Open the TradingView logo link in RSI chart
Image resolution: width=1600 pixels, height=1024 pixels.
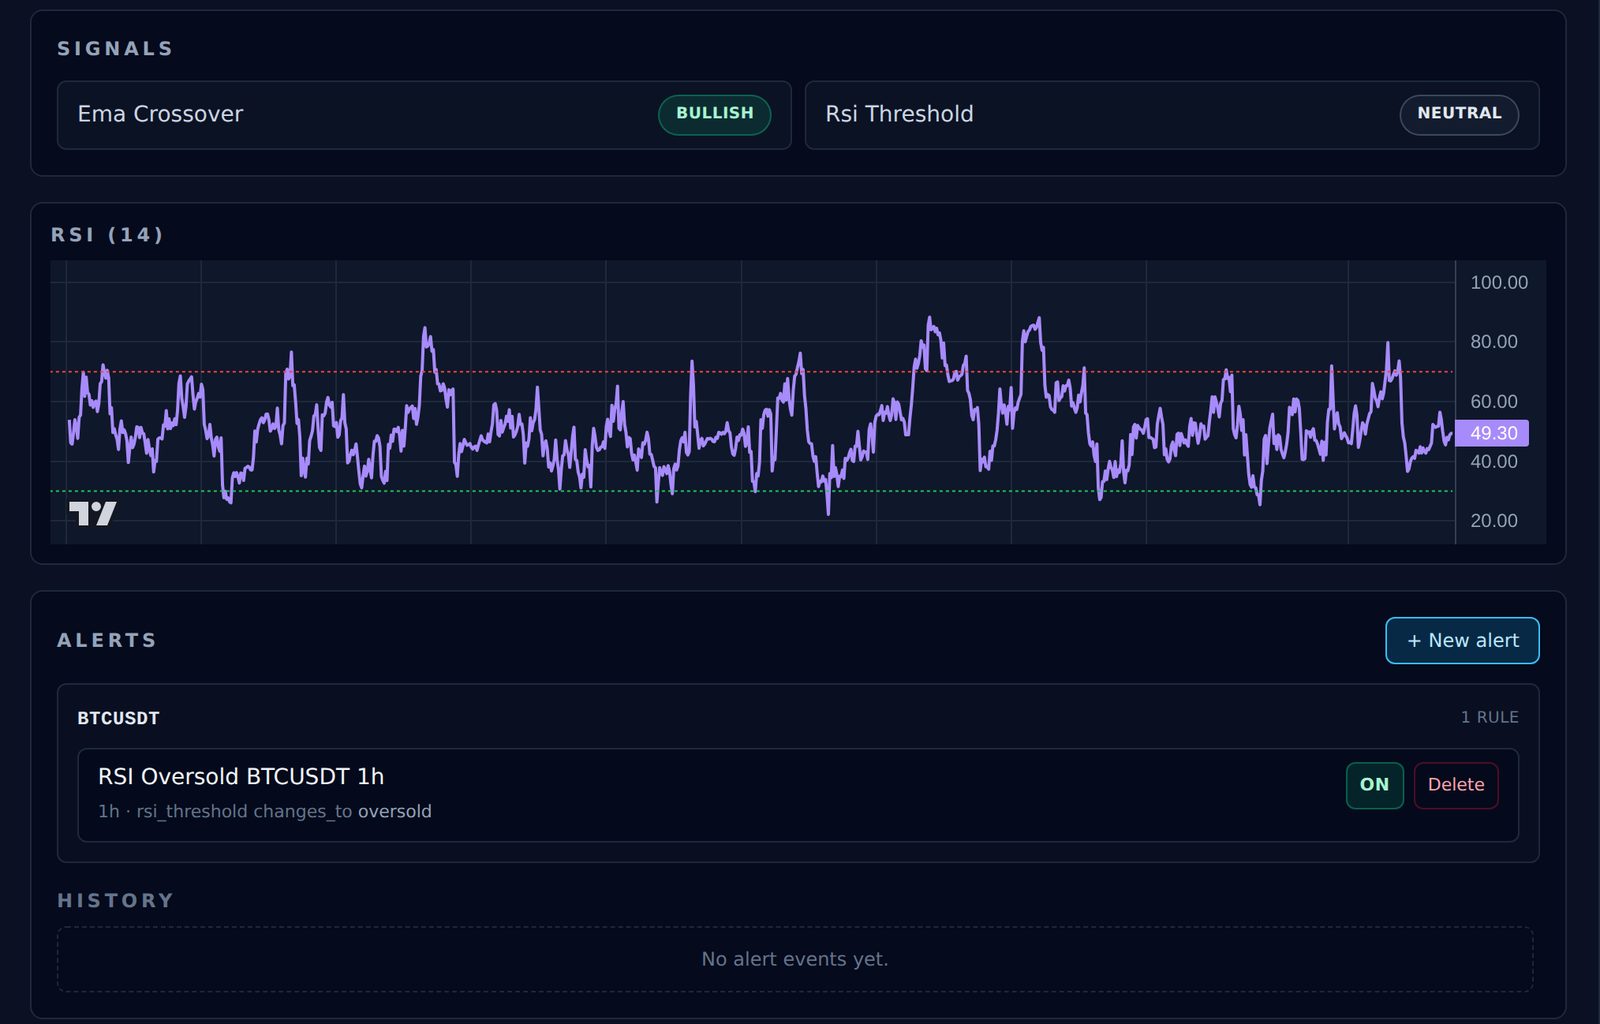pyautogui.click(x=92, y=513)
